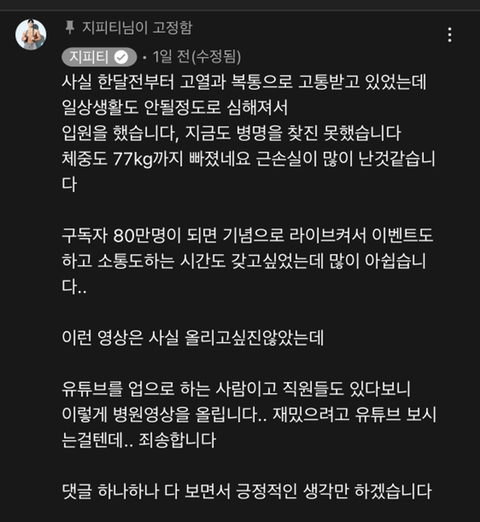Click the pin icon above the comment
Screen dimensions: 480x522
click(x=70, y=27)
